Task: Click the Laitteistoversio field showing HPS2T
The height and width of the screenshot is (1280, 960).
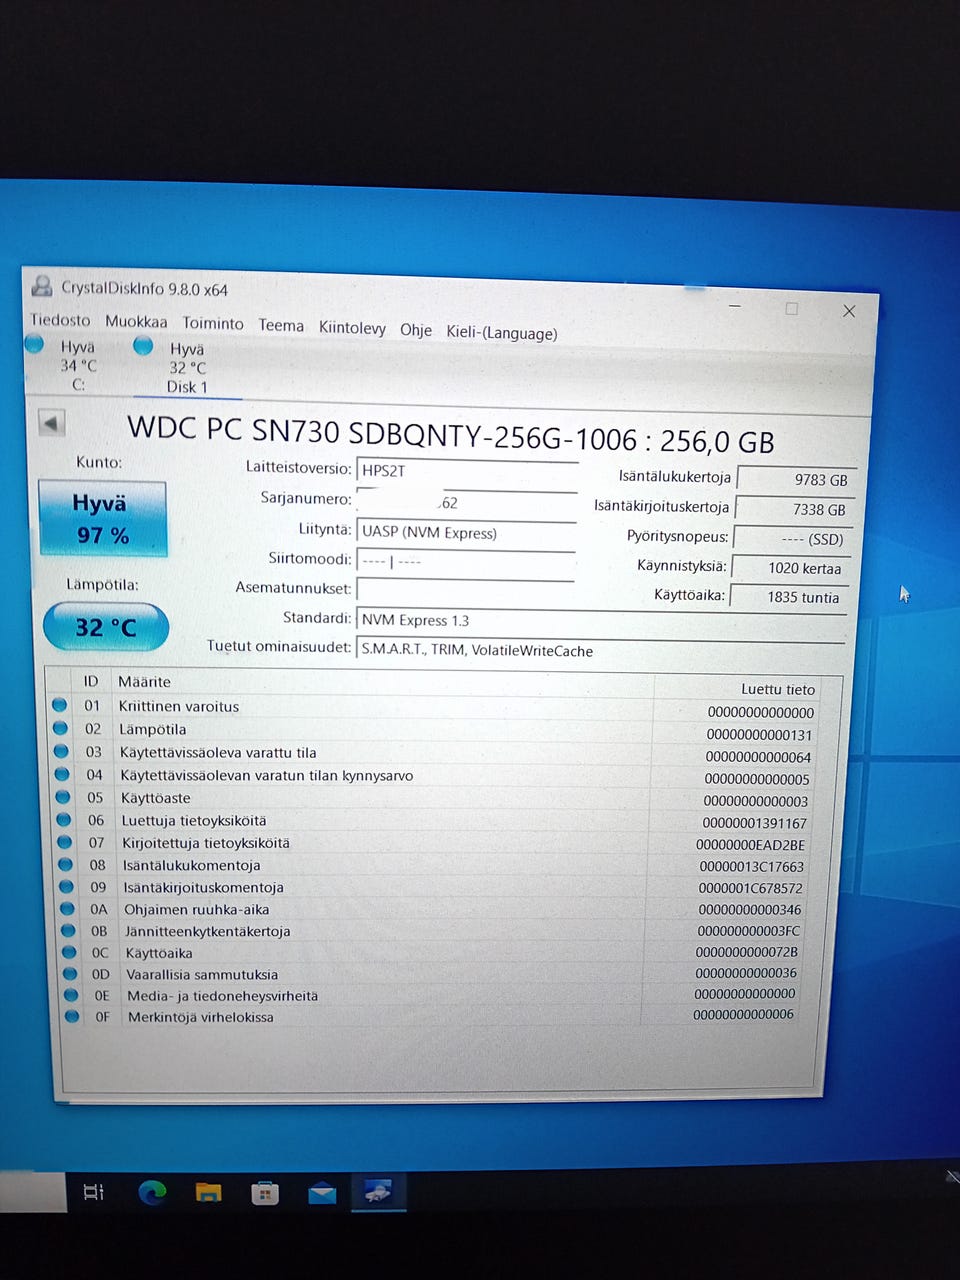Action: pos(467,471)
